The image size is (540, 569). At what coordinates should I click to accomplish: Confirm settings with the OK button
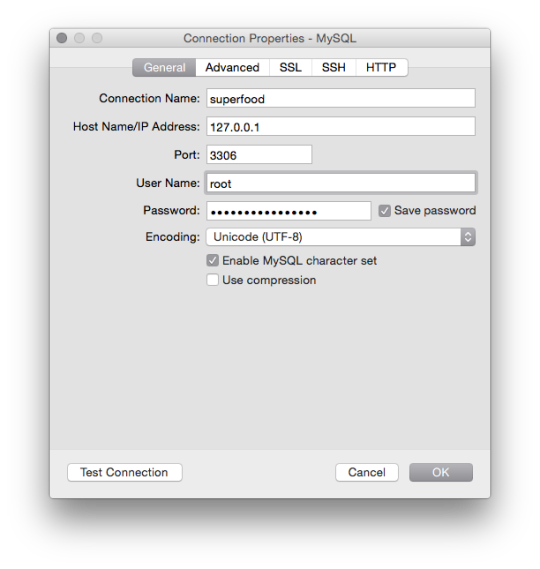click(441, 472)
